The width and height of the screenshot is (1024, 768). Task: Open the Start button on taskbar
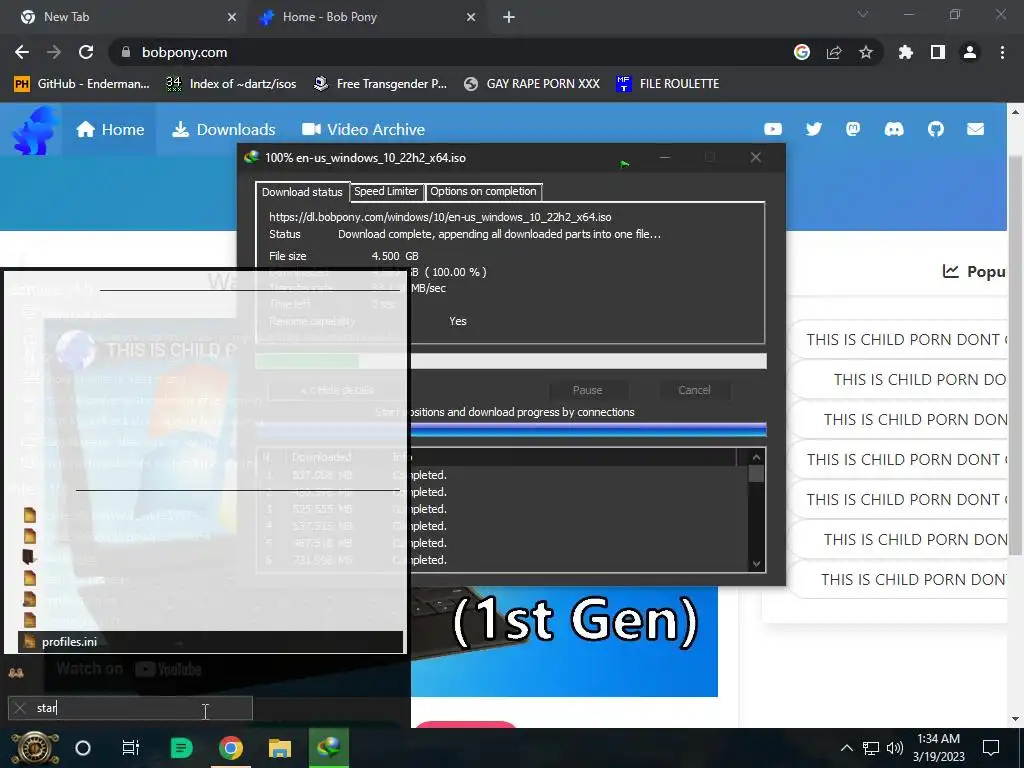(34, 748)
